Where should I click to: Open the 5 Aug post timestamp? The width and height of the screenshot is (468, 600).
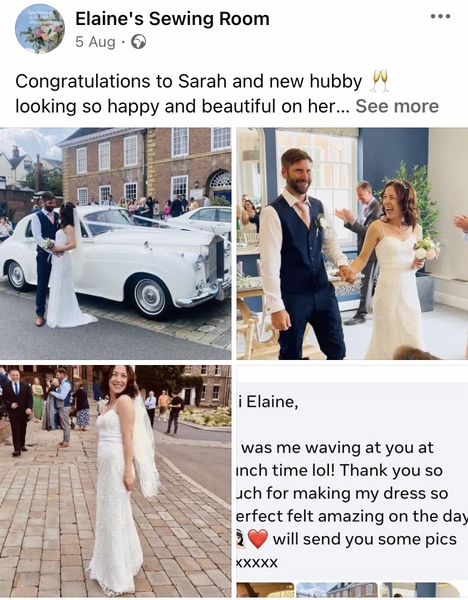point(95,42)
